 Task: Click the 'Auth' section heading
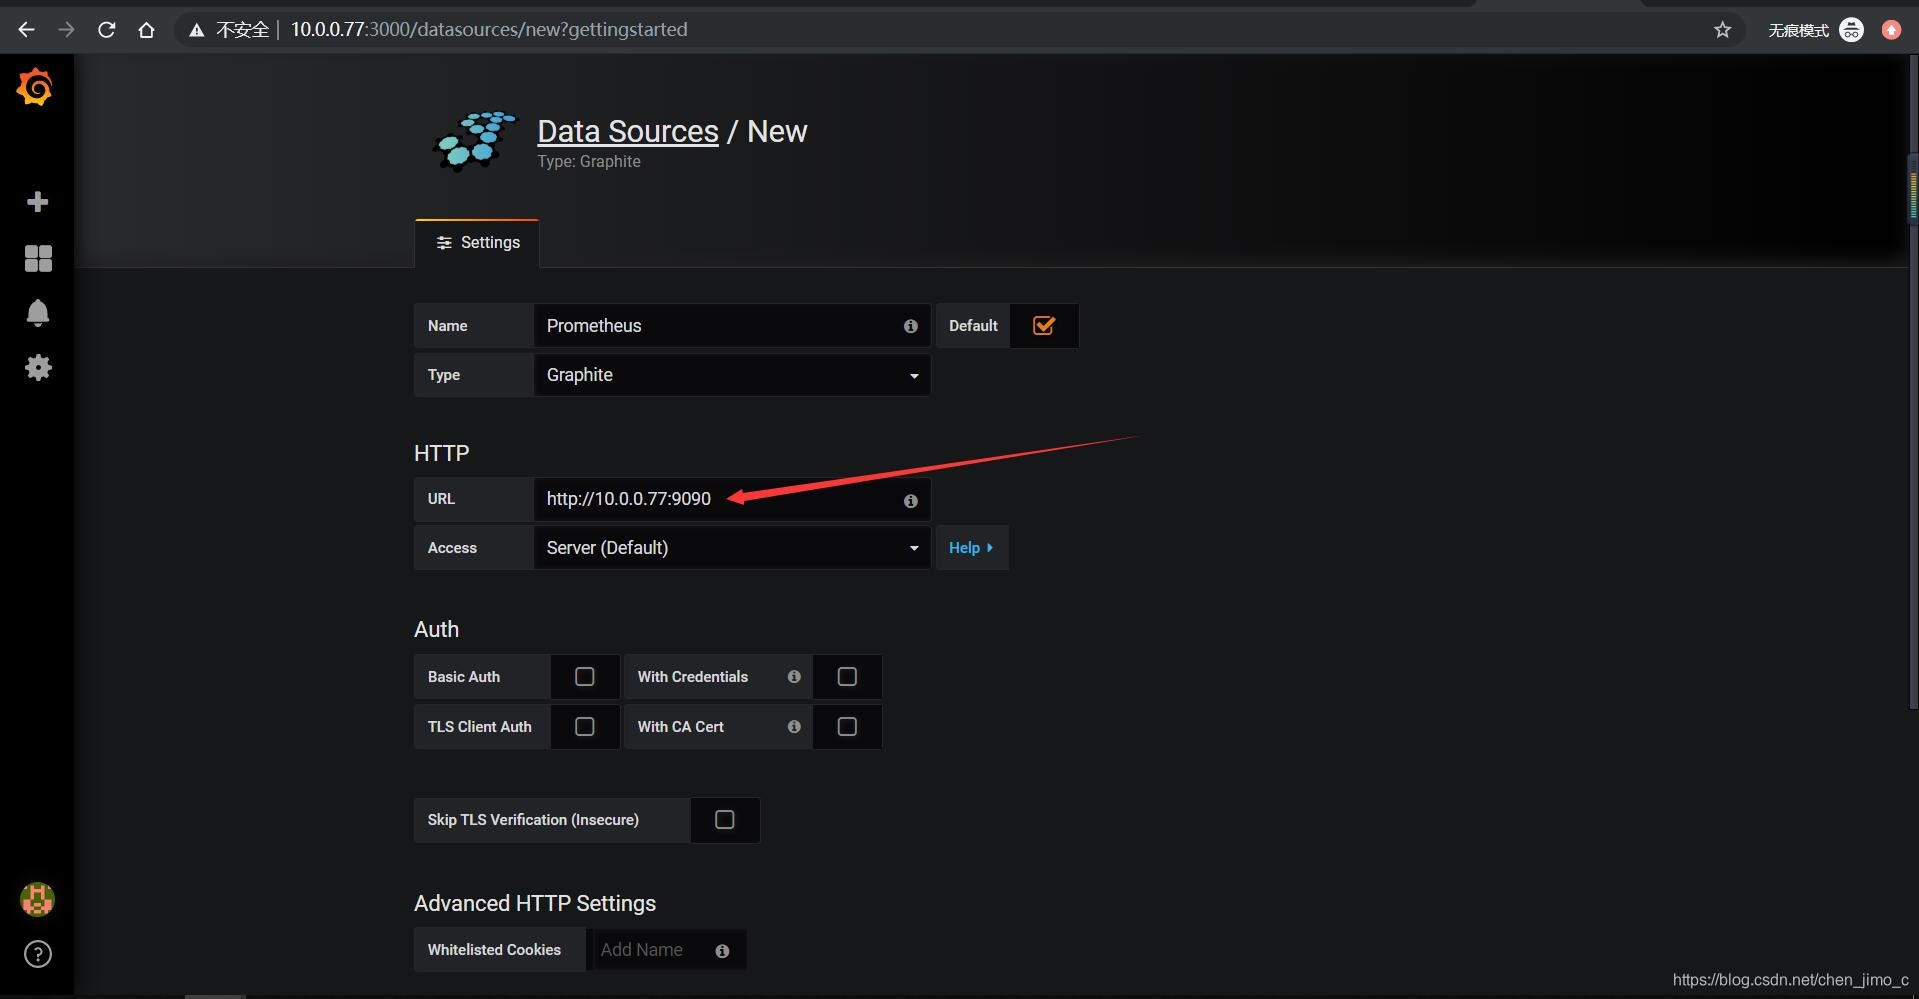(437, 630)
